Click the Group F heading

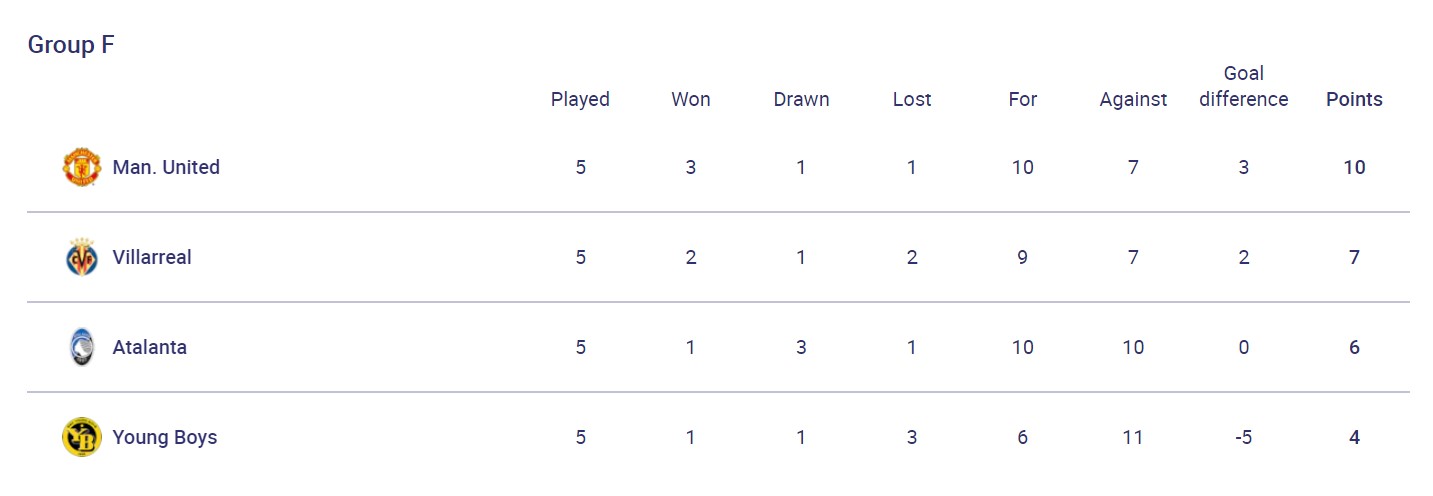tap(71, 45)
